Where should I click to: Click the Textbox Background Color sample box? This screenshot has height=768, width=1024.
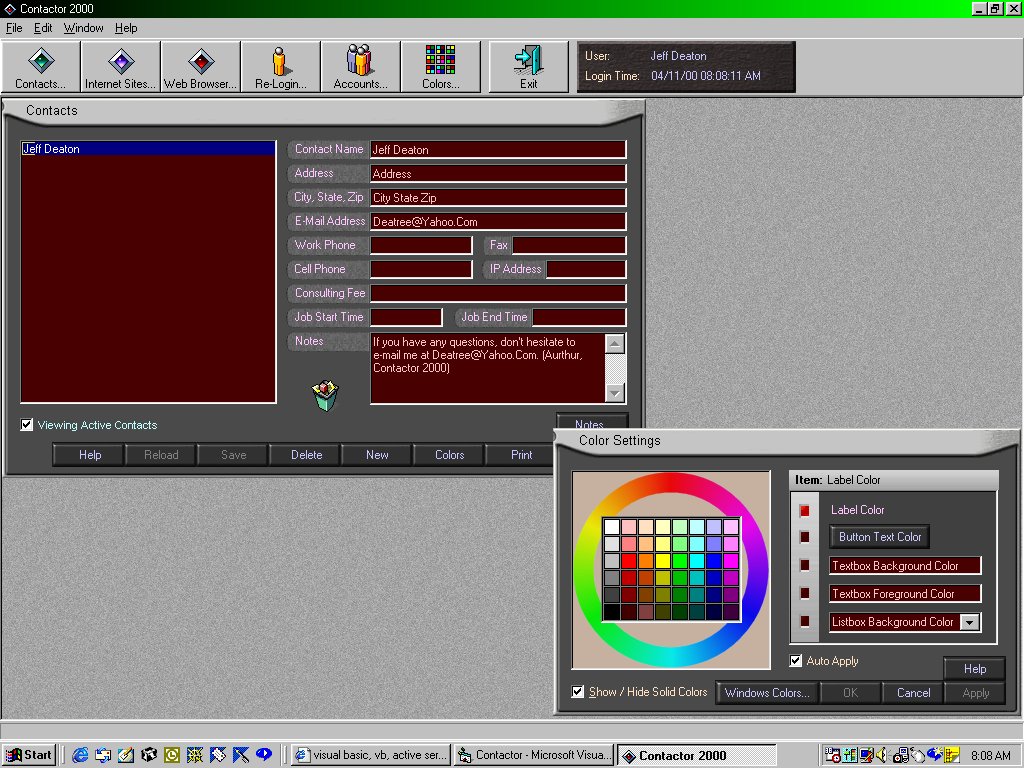[905, 566]
